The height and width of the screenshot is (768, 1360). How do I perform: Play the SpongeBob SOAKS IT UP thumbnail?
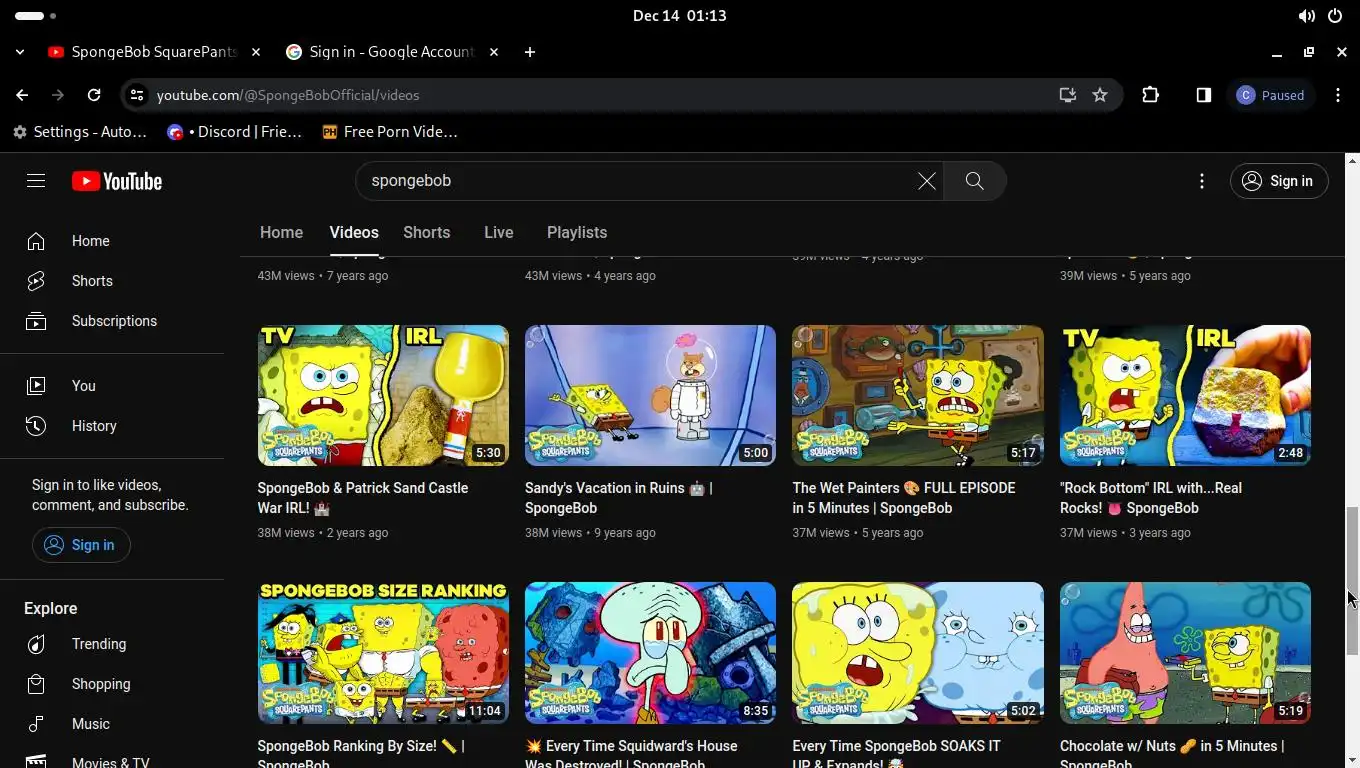(918, 653)
